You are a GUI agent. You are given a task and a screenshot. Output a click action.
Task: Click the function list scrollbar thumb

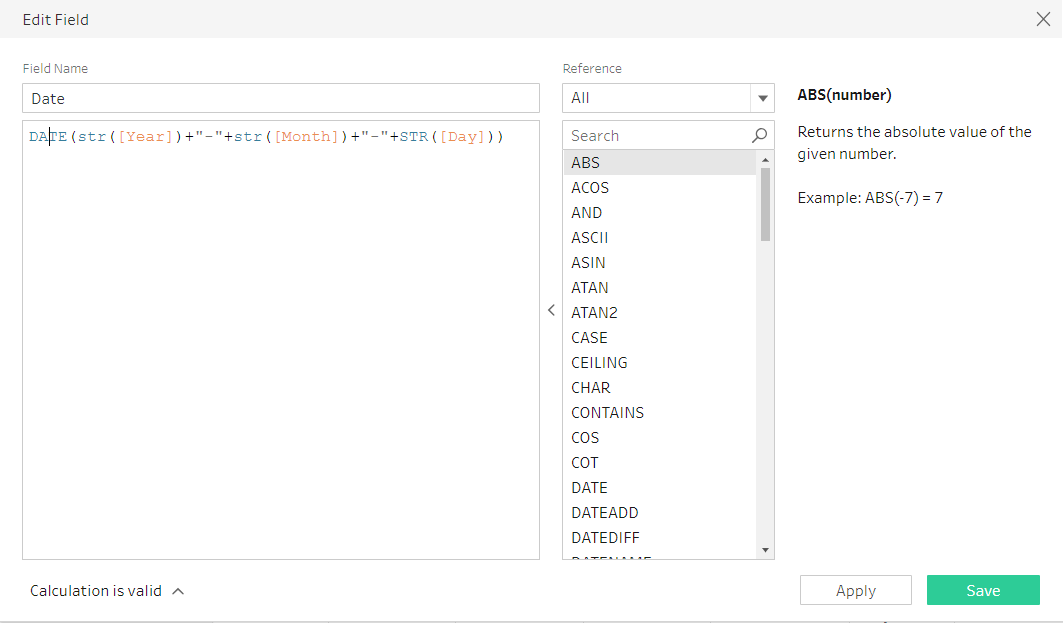765,204
